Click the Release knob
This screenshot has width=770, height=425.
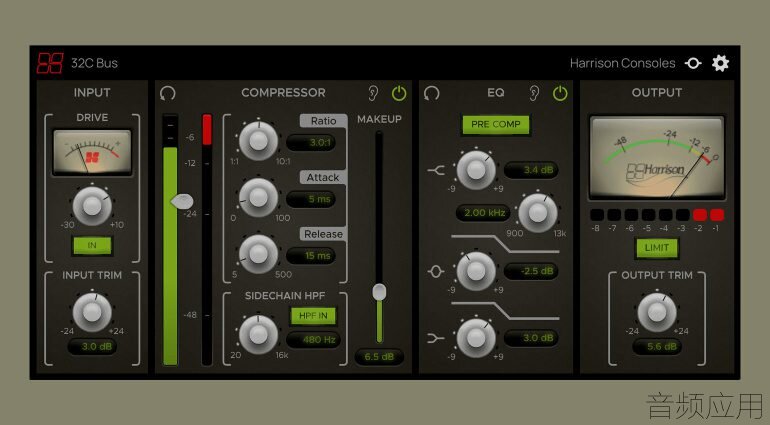click(258, 254)
